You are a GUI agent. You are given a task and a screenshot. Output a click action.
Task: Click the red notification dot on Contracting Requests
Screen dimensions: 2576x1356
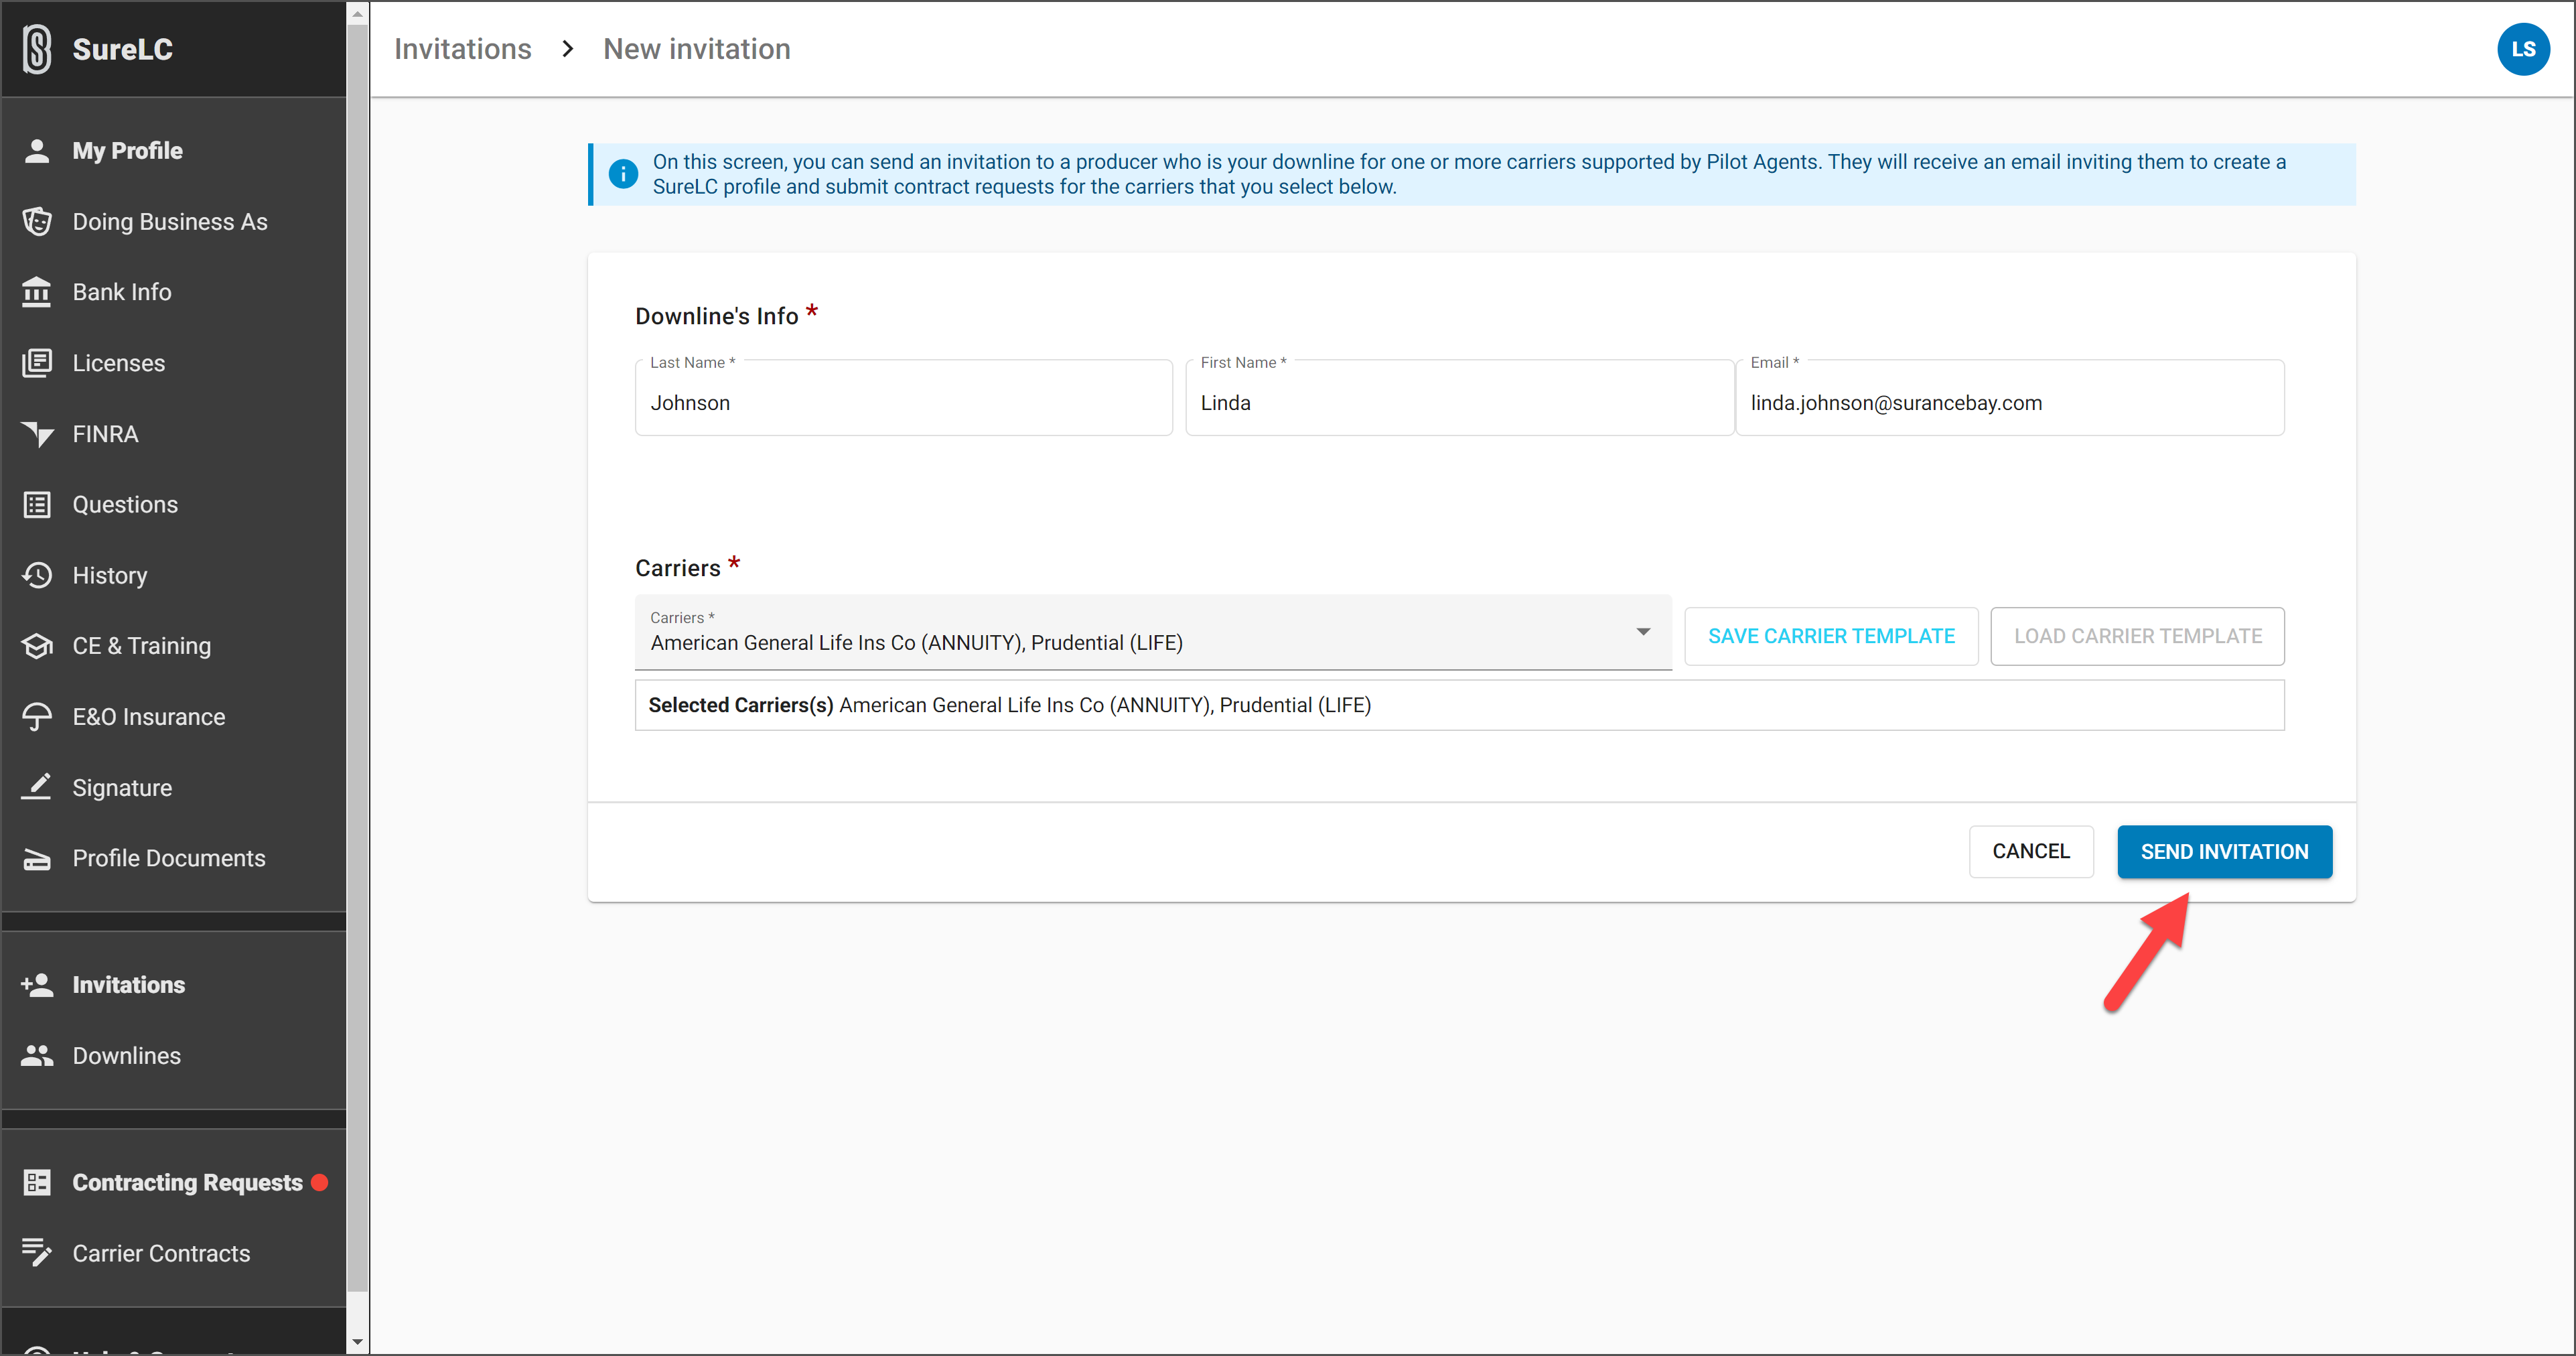pyautogui.click(x=320, y=1182)
